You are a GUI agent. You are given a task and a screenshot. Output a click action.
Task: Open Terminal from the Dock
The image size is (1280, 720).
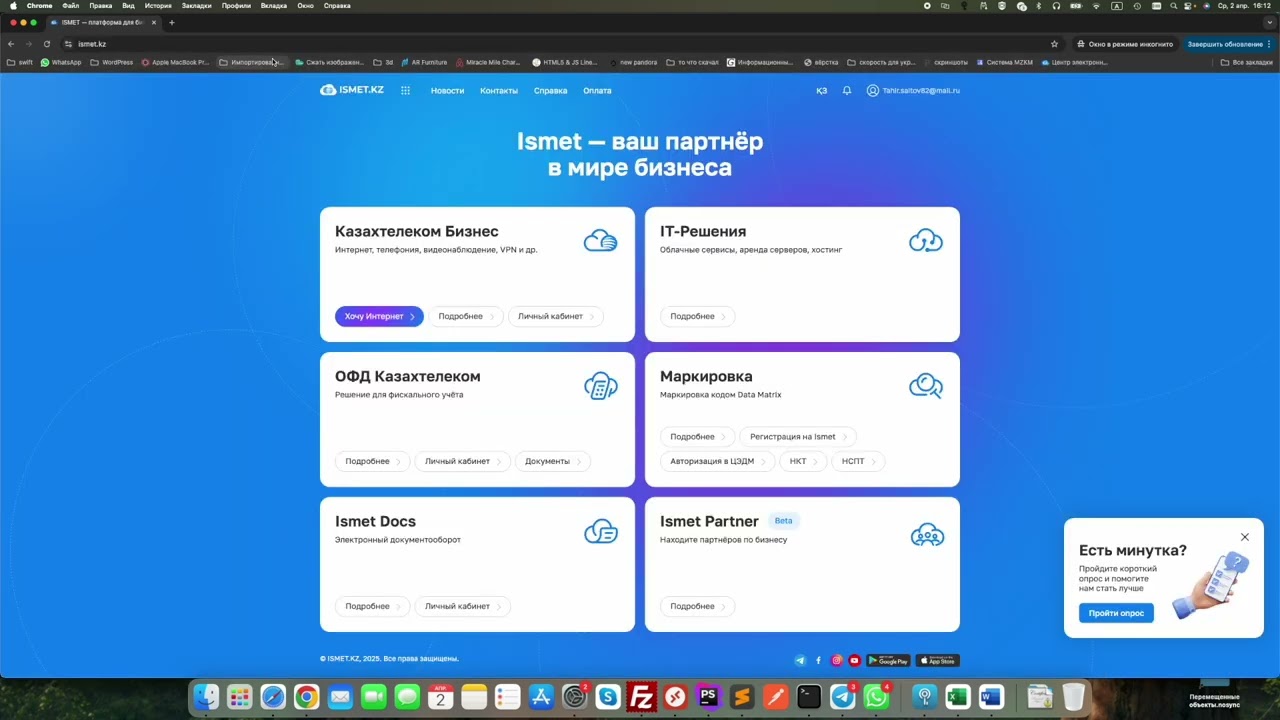[x=809, y=697]
